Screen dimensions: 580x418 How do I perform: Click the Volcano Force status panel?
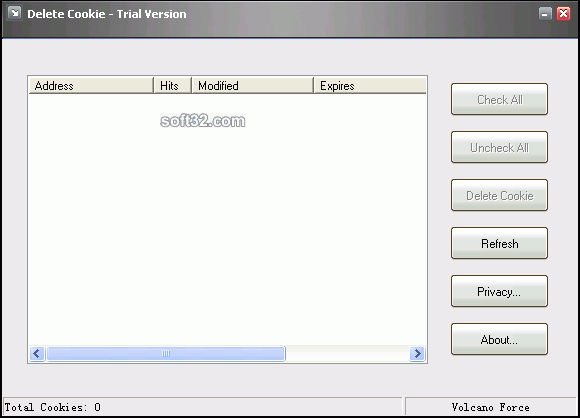point(490,407)
